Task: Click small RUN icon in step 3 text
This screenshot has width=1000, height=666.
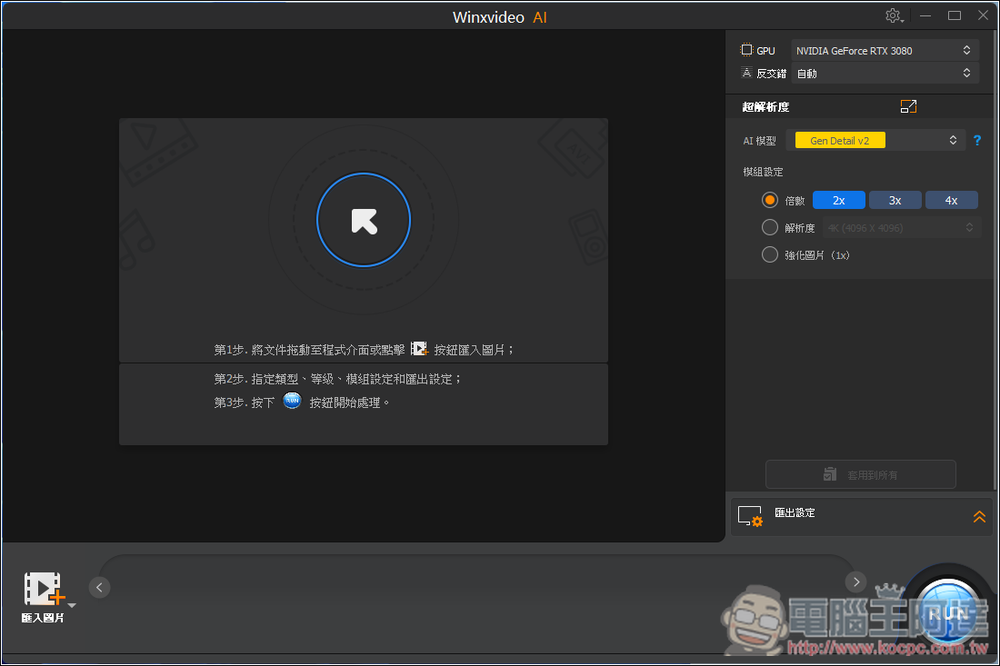Action: pyautogui.click(x=291, y=401)
